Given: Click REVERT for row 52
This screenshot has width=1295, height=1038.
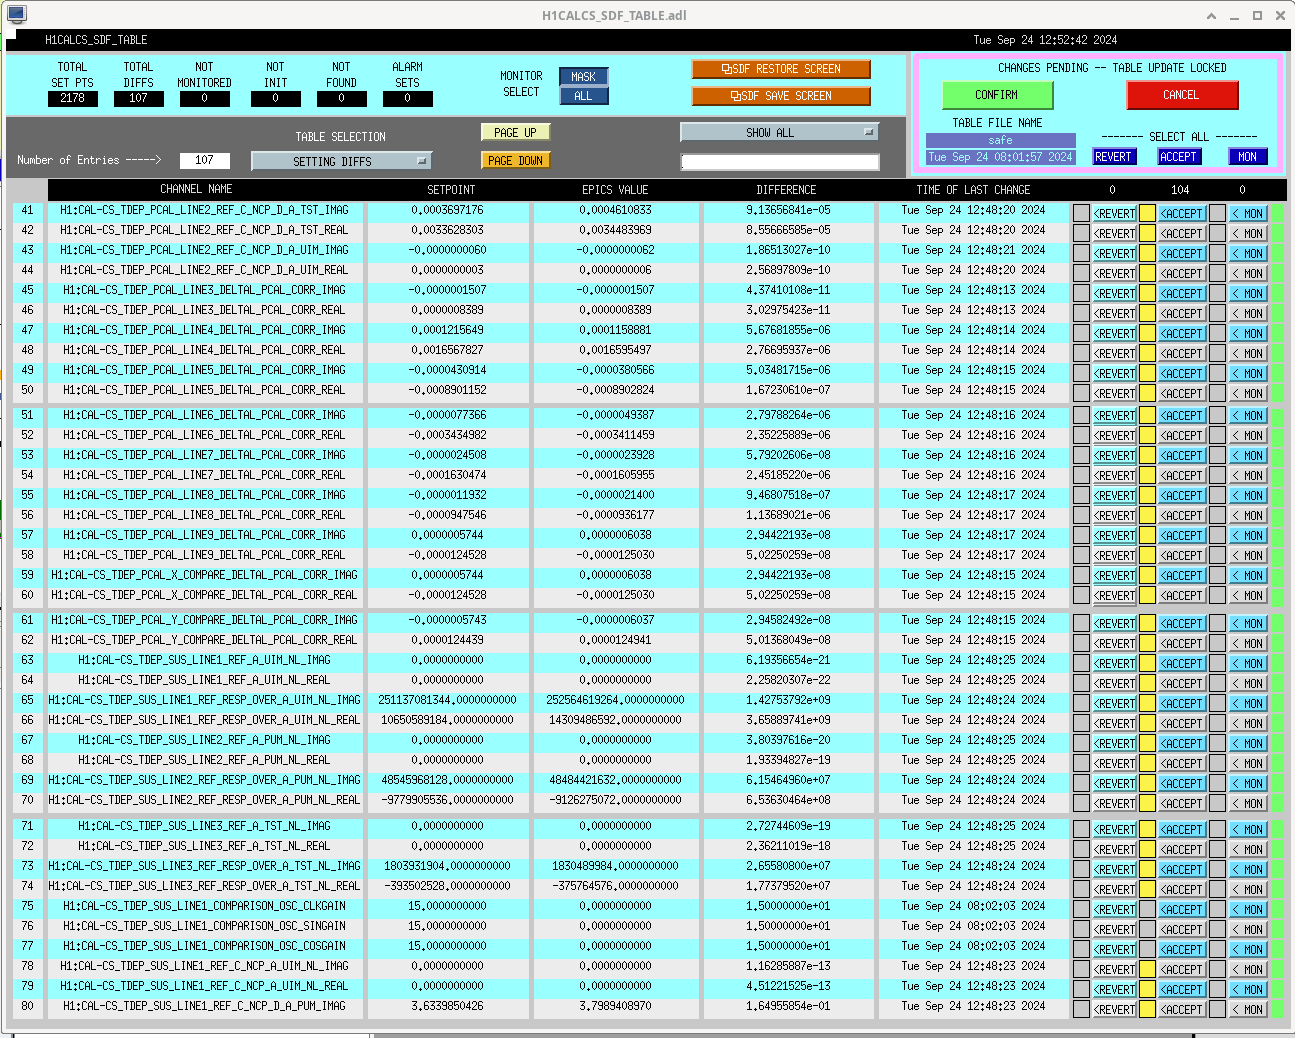Looking at the screenshot, I should [1114, 435].
